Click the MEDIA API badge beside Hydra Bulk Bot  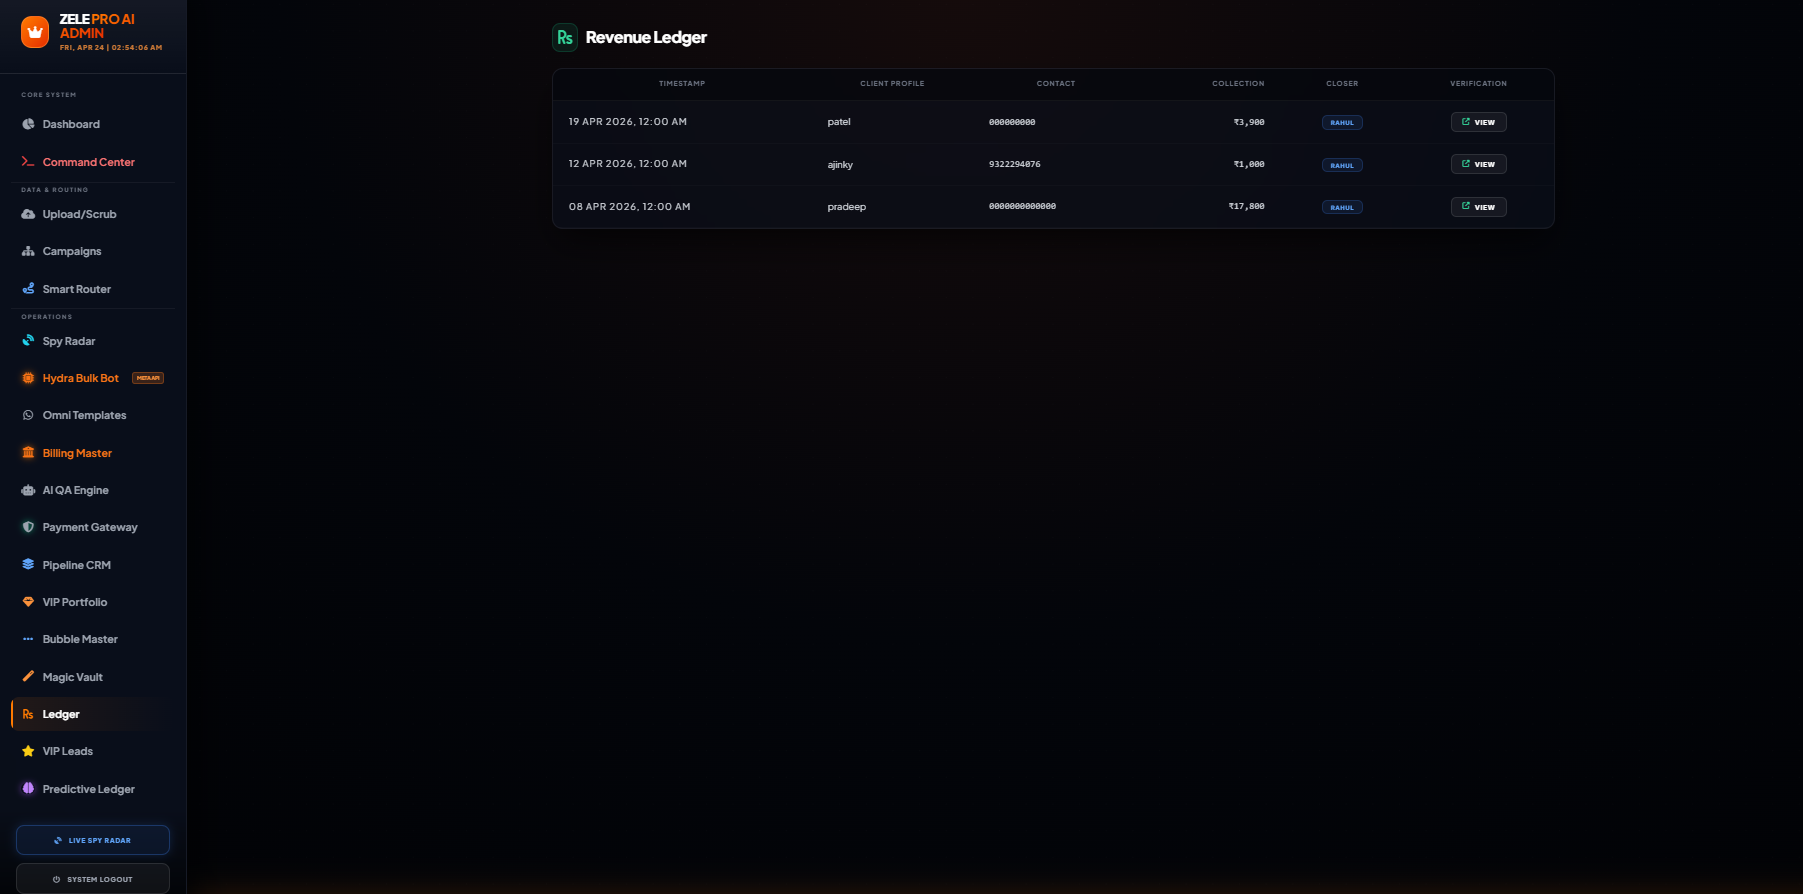tap(148, 378)
